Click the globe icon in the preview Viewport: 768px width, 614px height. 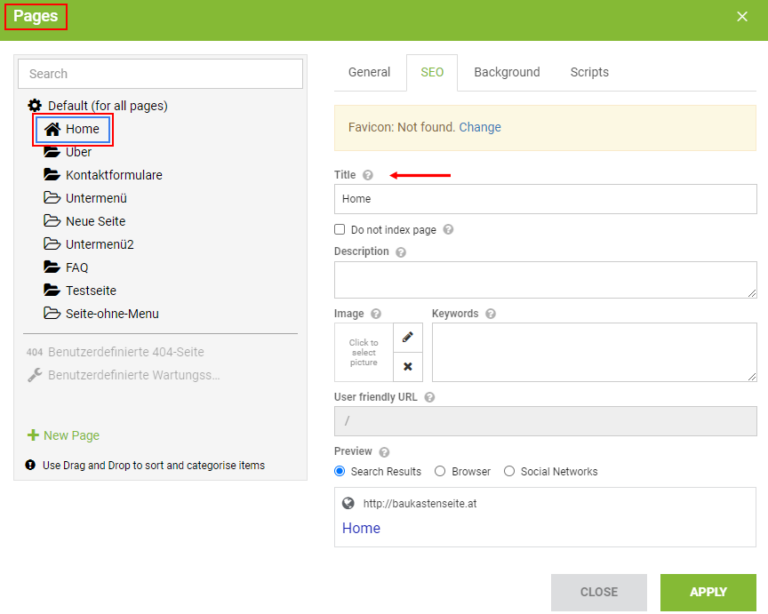[348, 503]
